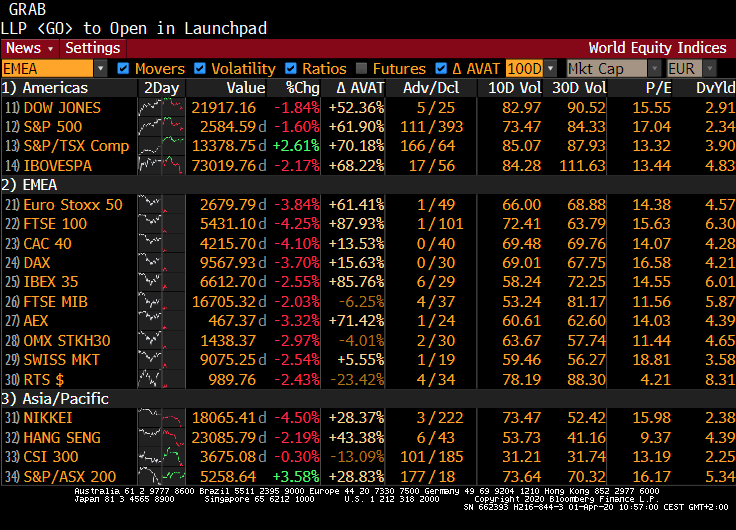Screen dimensions: 736x530
Task: Sort by the Δ AVAT column header
Action: [x=360, y=88]
